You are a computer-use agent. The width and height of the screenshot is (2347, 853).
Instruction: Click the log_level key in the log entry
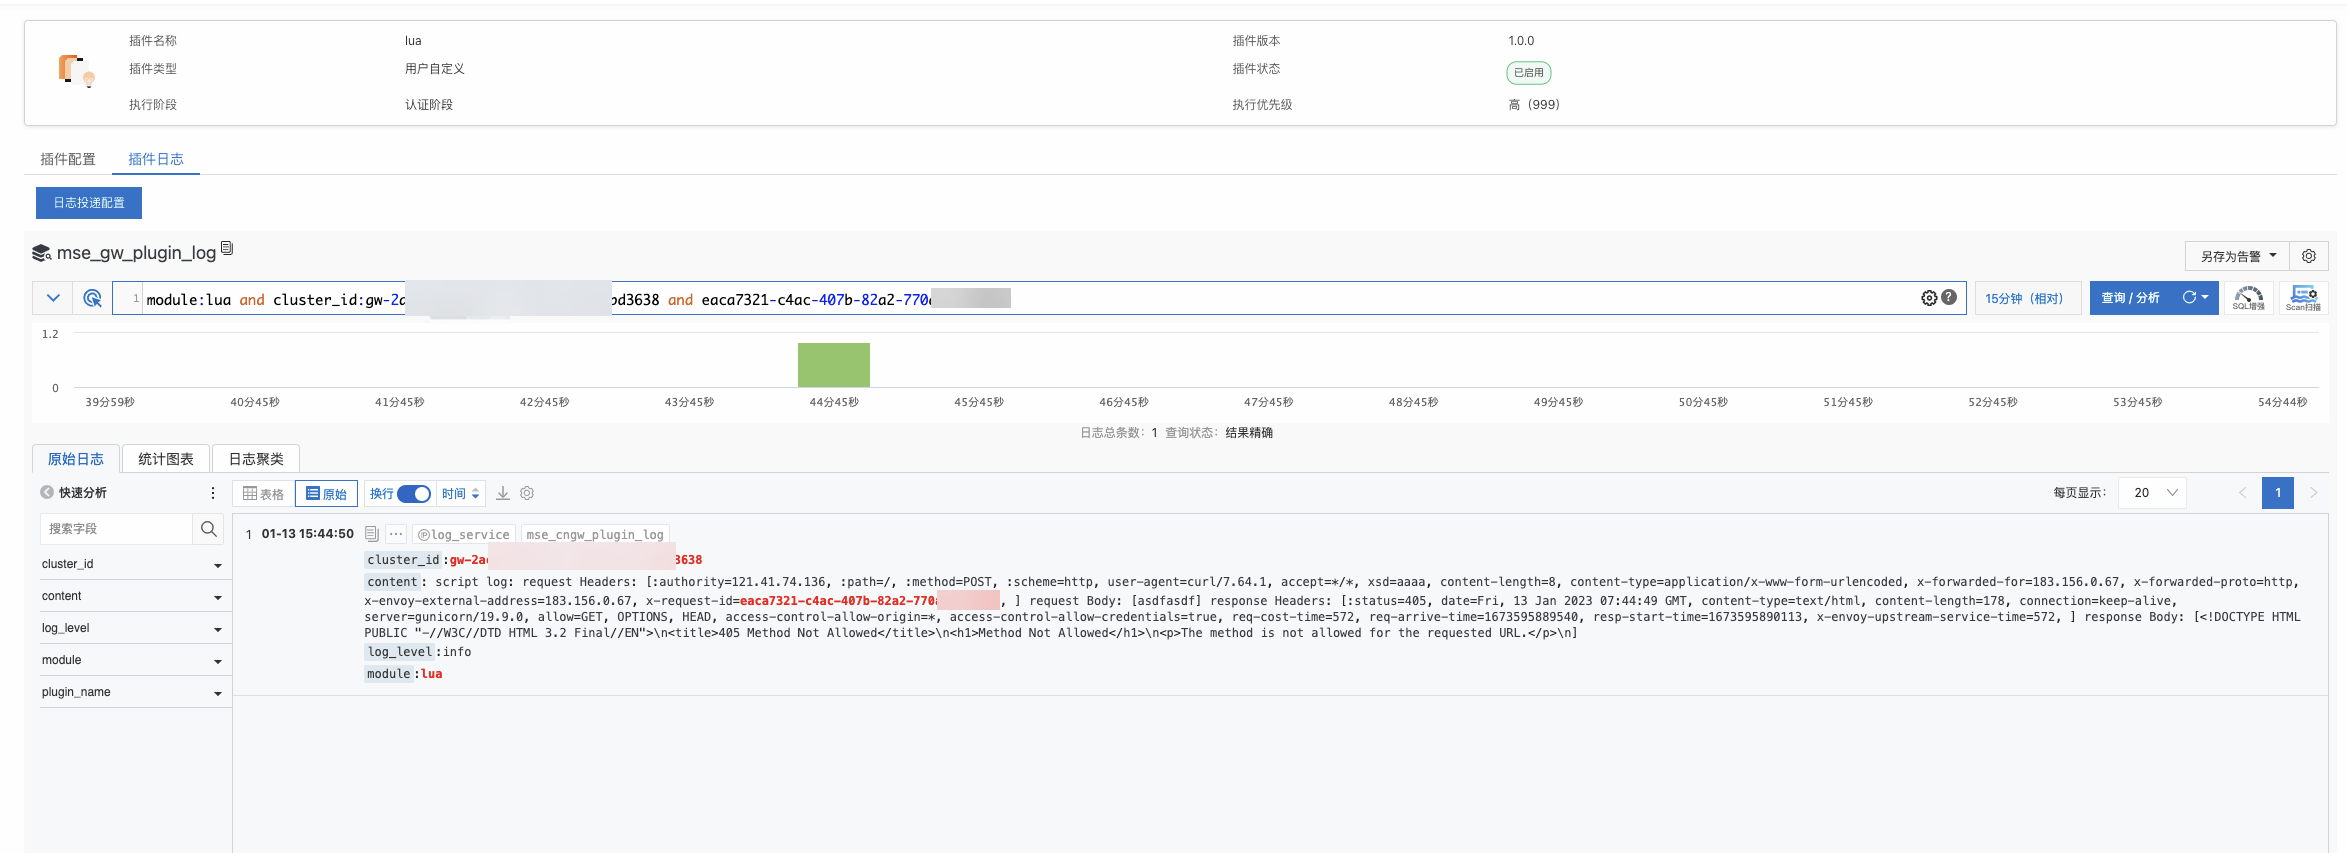click(x=400, y=652)
